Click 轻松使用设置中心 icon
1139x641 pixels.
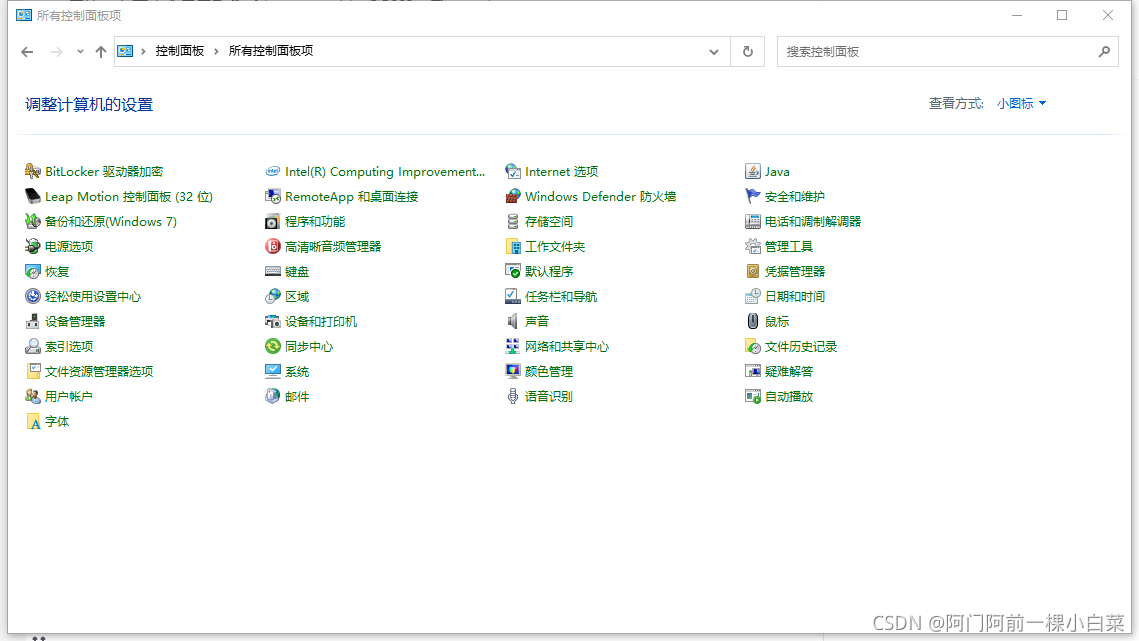coord(33,297)
